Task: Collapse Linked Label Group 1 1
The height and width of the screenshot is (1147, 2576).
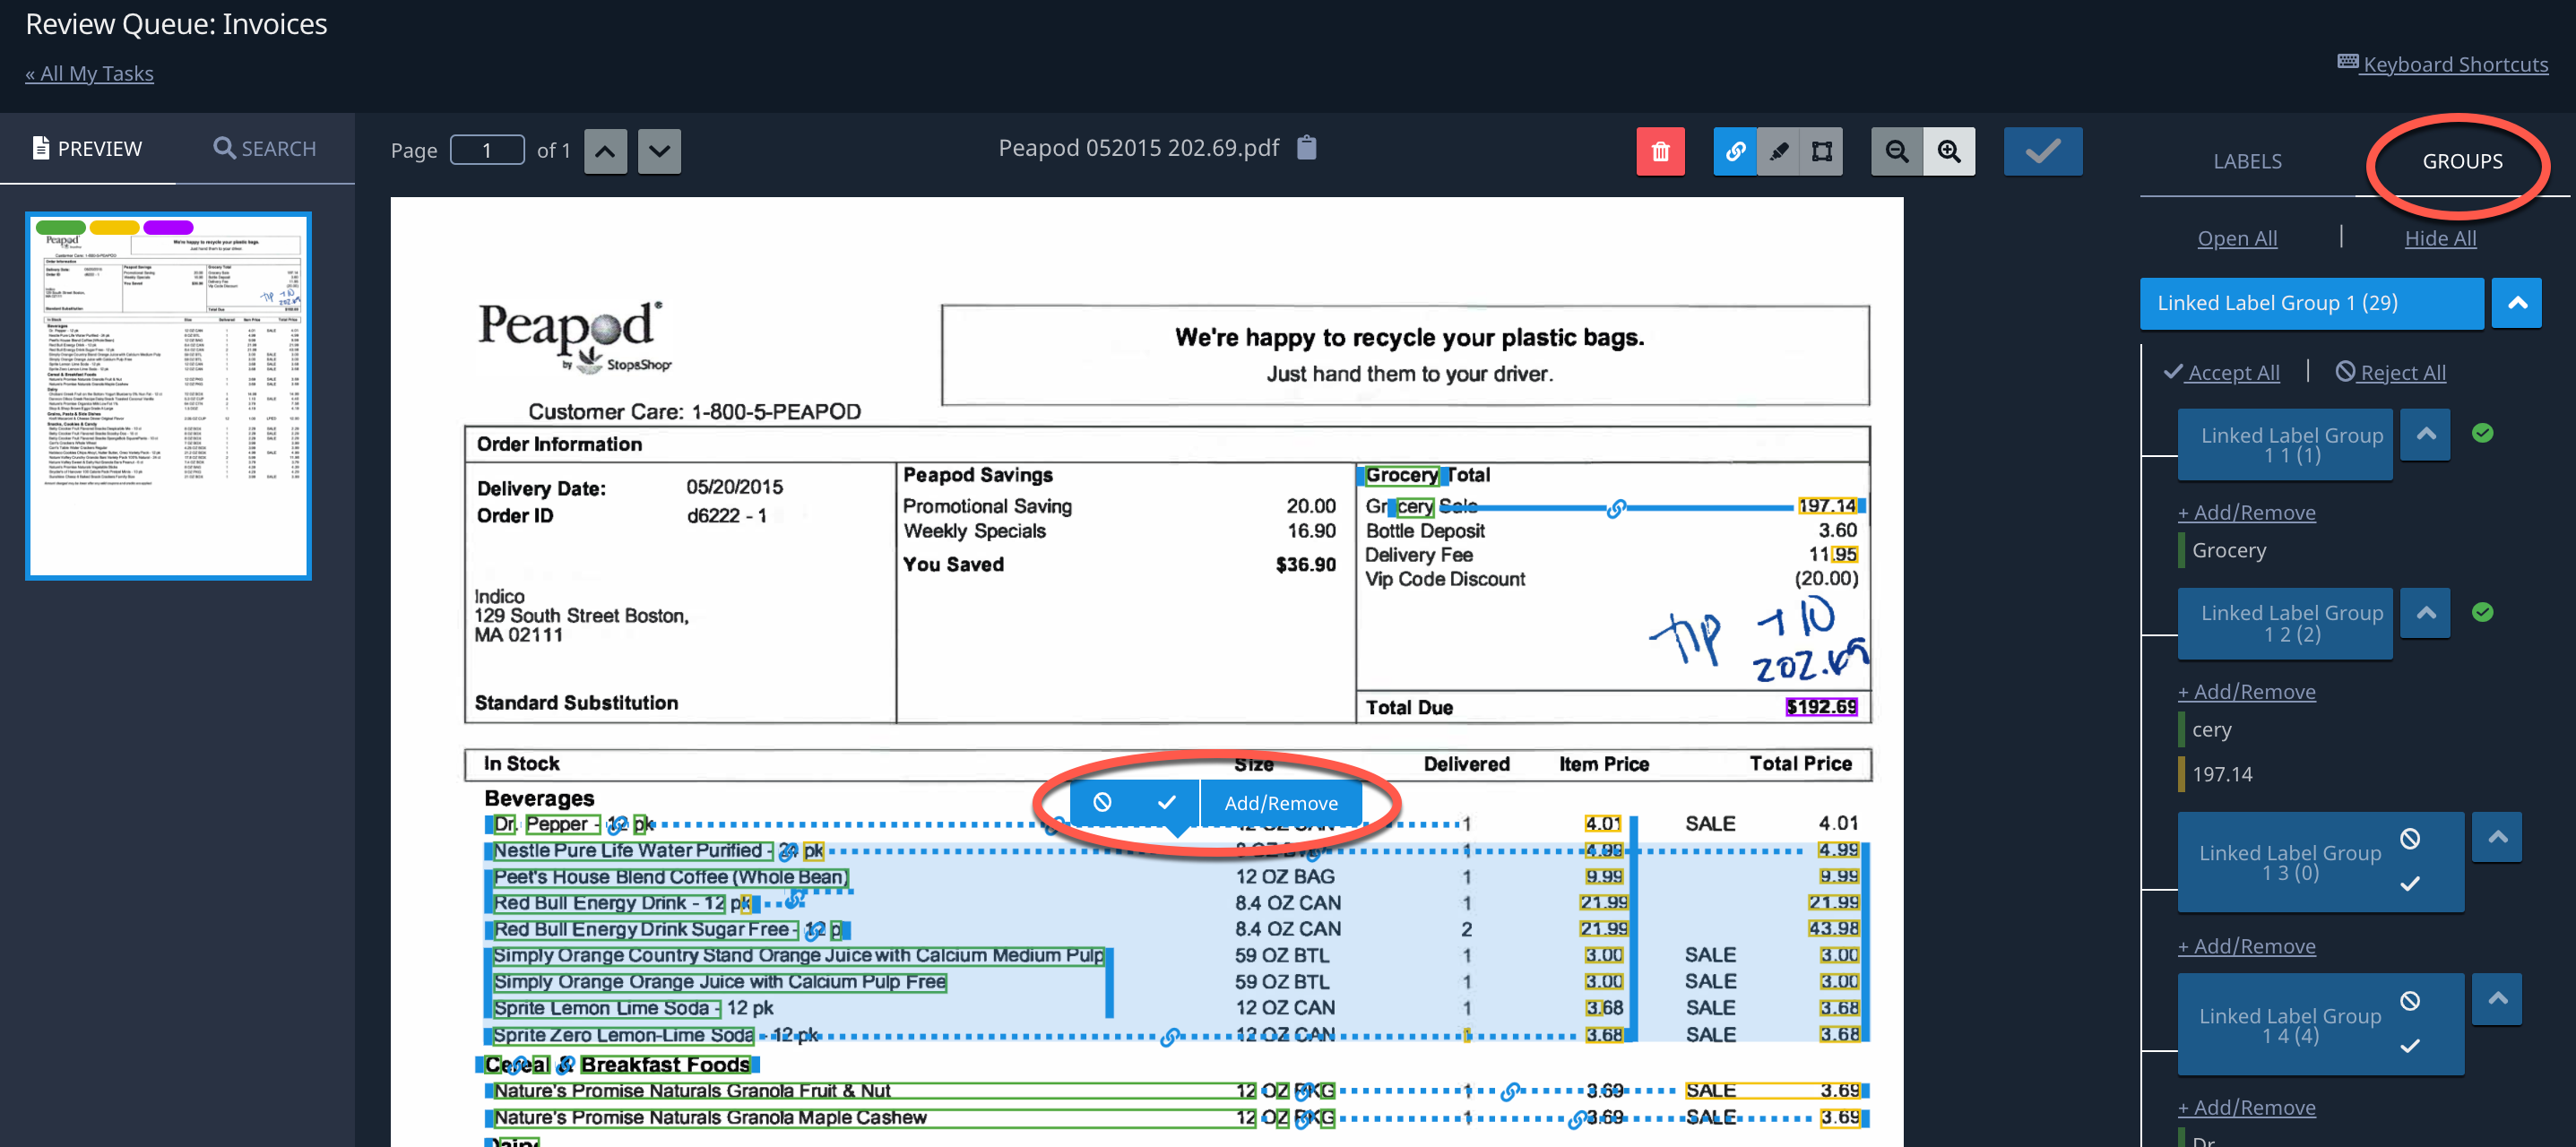Action: coord(2425,435)
